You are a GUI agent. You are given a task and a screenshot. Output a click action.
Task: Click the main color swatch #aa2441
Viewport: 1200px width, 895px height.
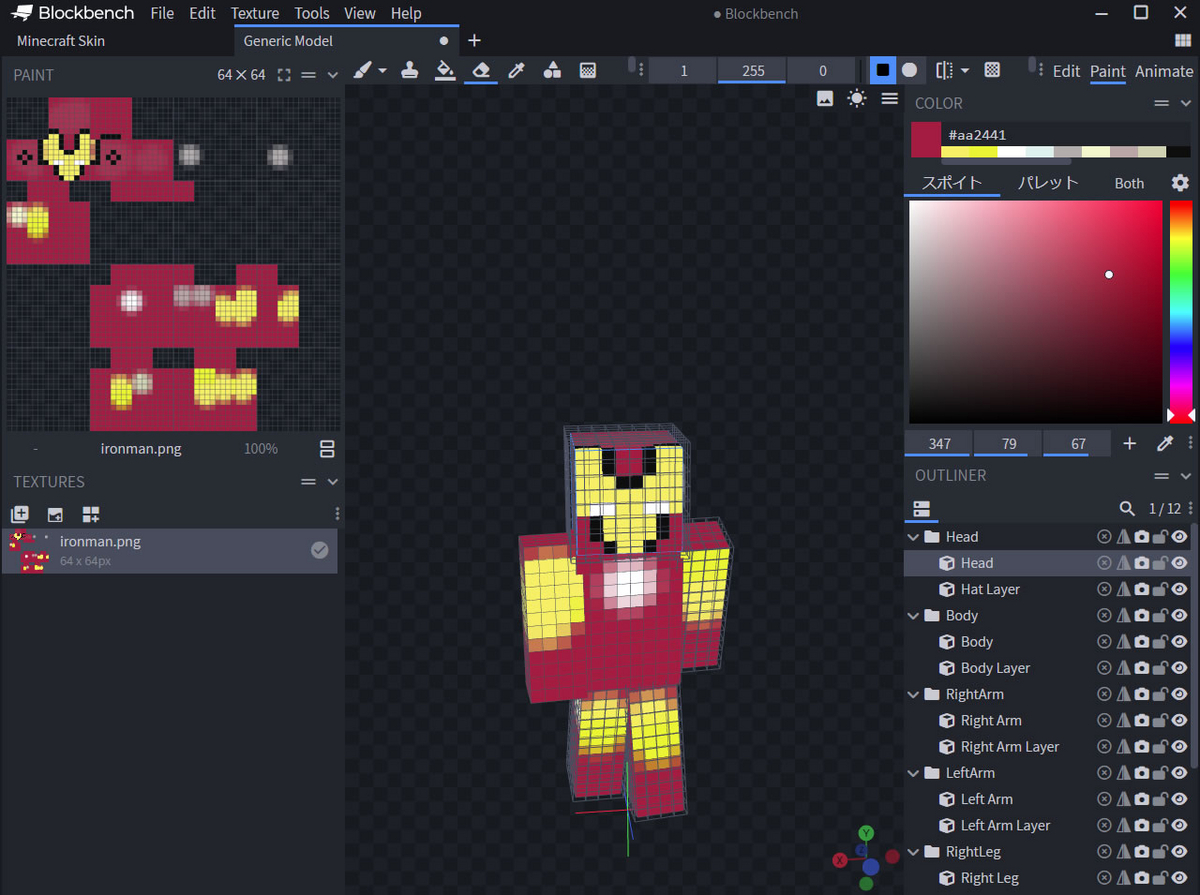tap(926, 140)
